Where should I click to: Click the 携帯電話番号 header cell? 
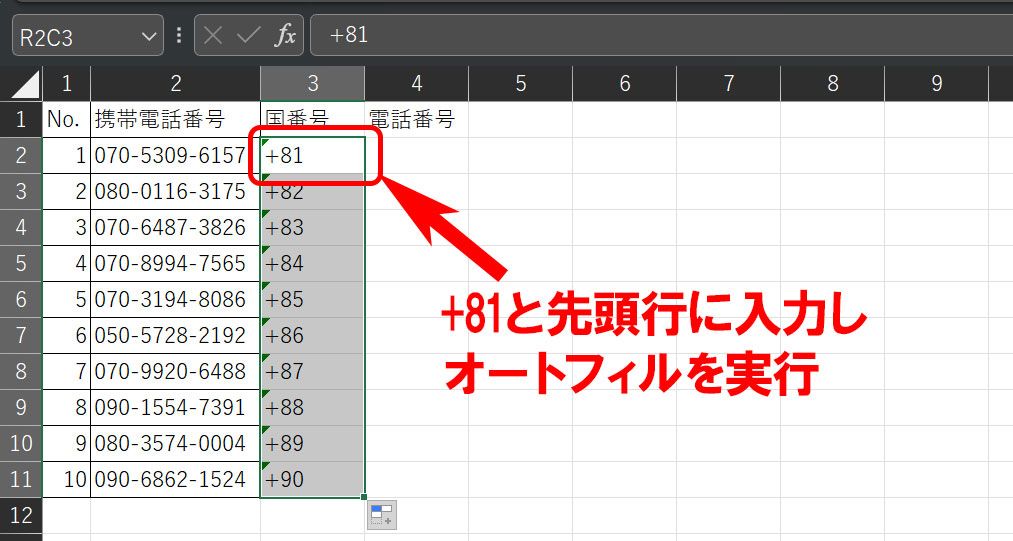point(176,119)
